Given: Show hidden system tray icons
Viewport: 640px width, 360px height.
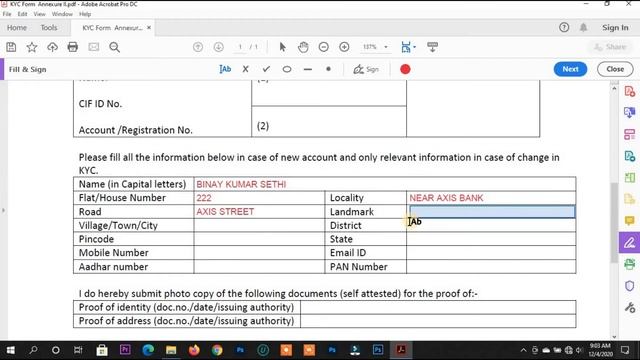Looking at the screenshot, I should pyautogui.click(x=523, y=350).
